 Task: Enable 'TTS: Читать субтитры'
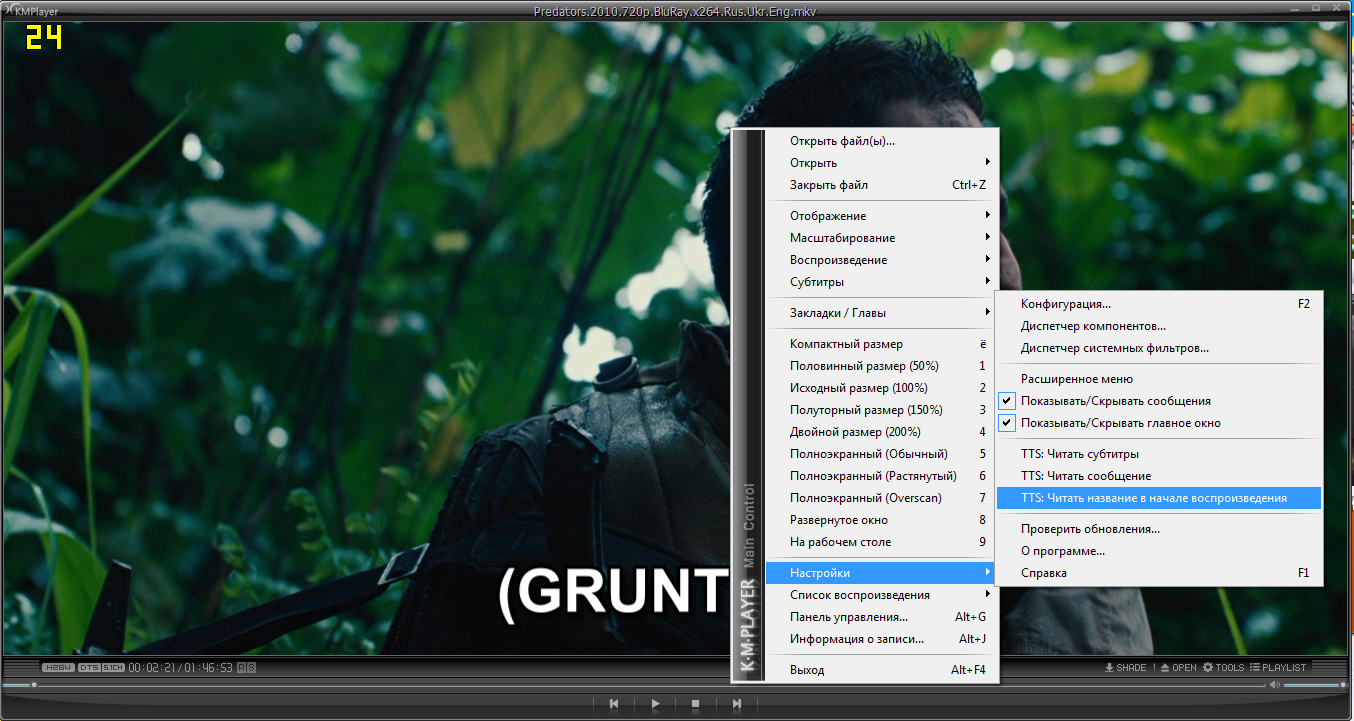tap(1159, 454)
